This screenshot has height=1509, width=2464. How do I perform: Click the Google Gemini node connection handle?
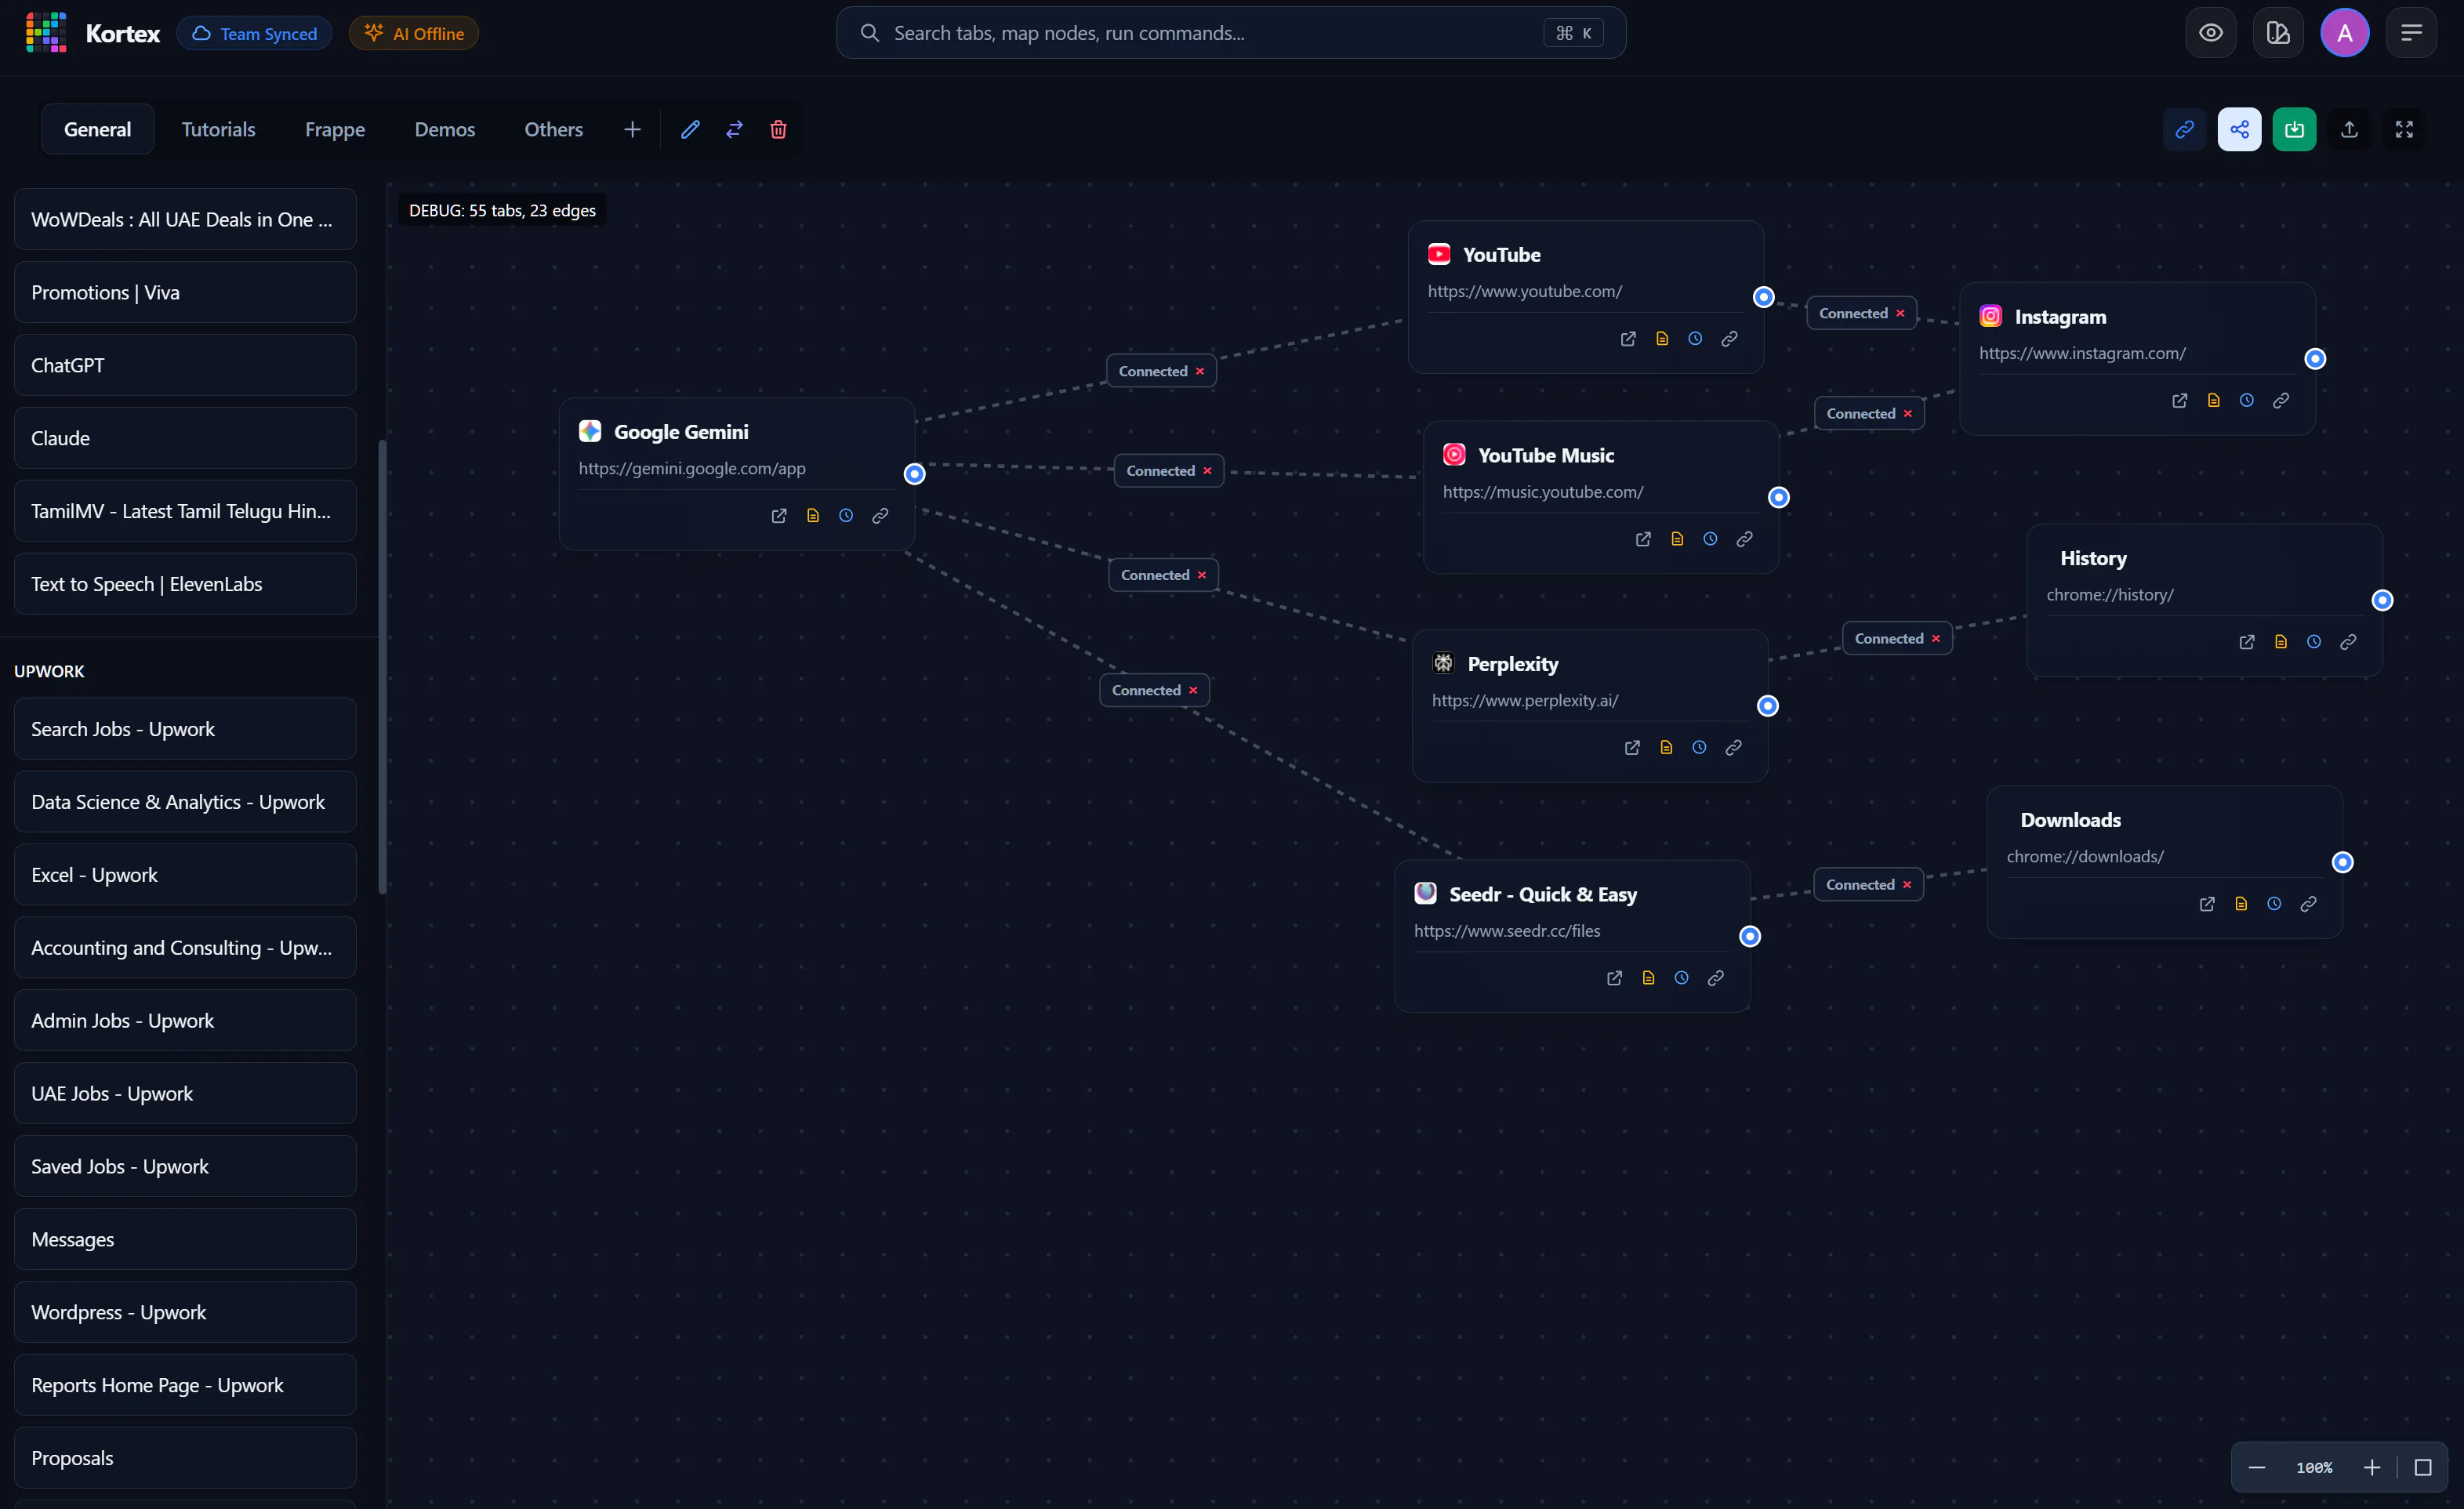point(914,474)
